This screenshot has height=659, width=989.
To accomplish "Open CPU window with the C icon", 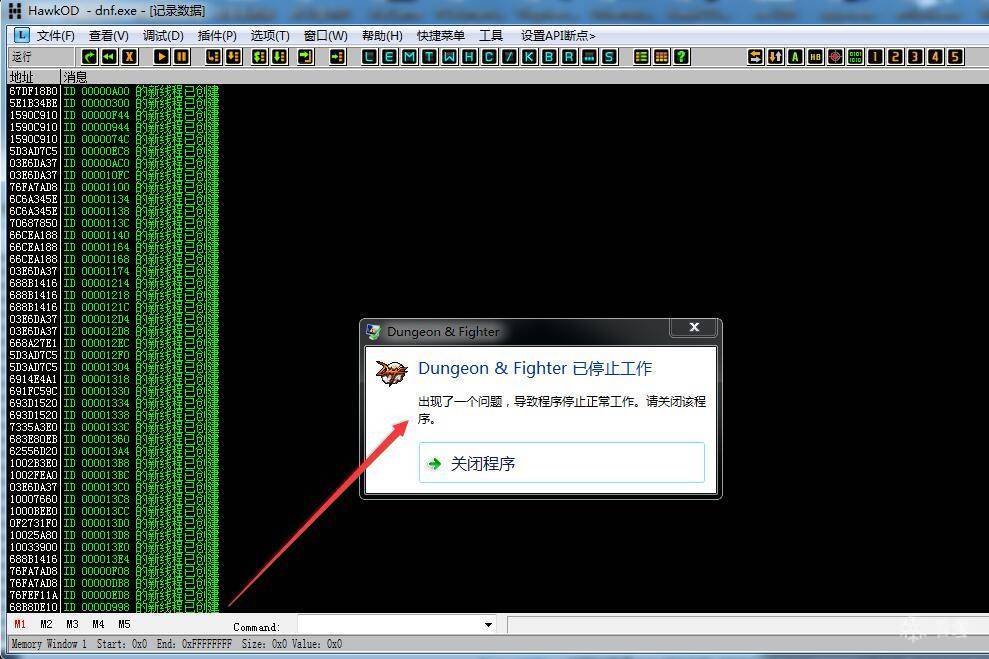I will (489, 57).
